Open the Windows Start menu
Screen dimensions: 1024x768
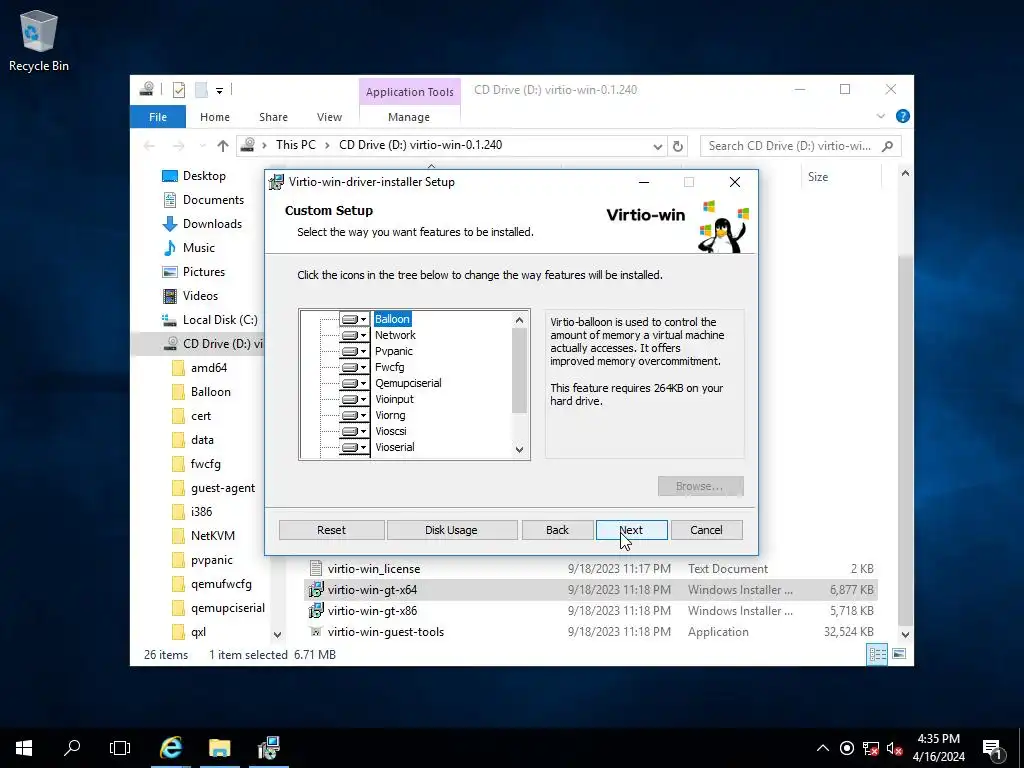coord(24,748)
